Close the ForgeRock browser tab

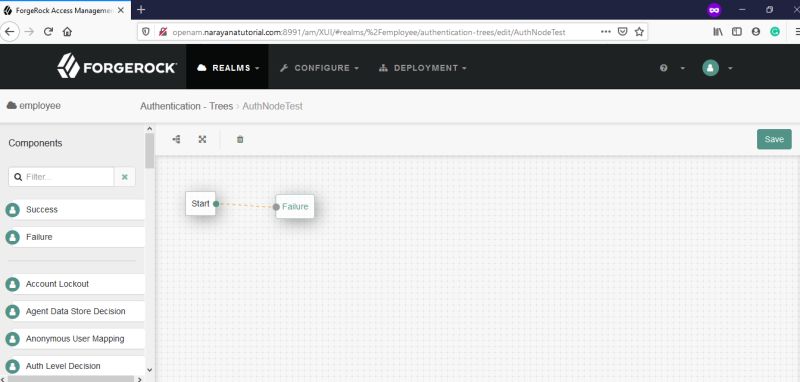pyautogui.click(x=121, y=10)
